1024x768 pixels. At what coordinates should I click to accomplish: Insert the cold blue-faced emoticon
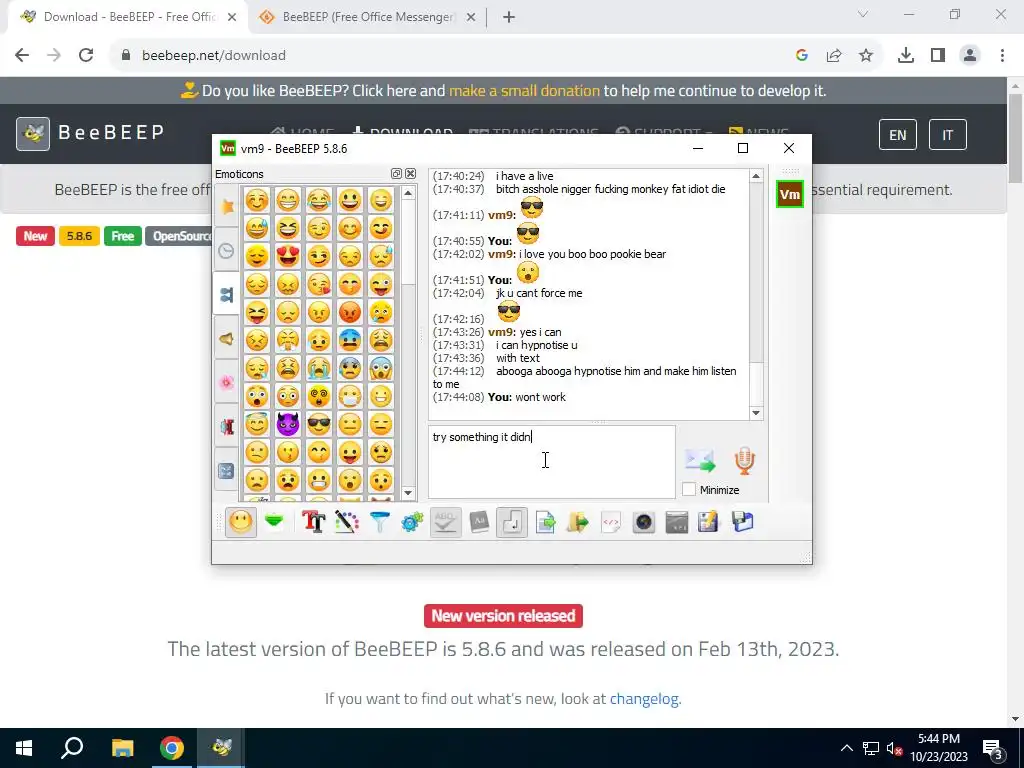tap(350, 340)
